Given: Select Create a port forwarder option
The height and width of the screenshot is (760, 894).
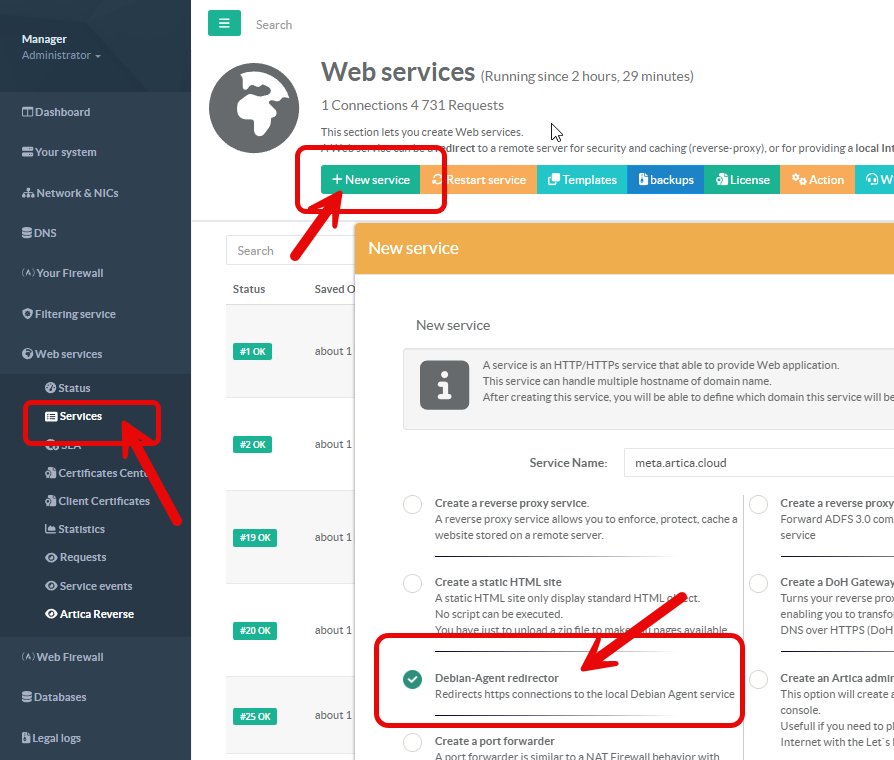Looking at the screenshot, I should (412, 742).
